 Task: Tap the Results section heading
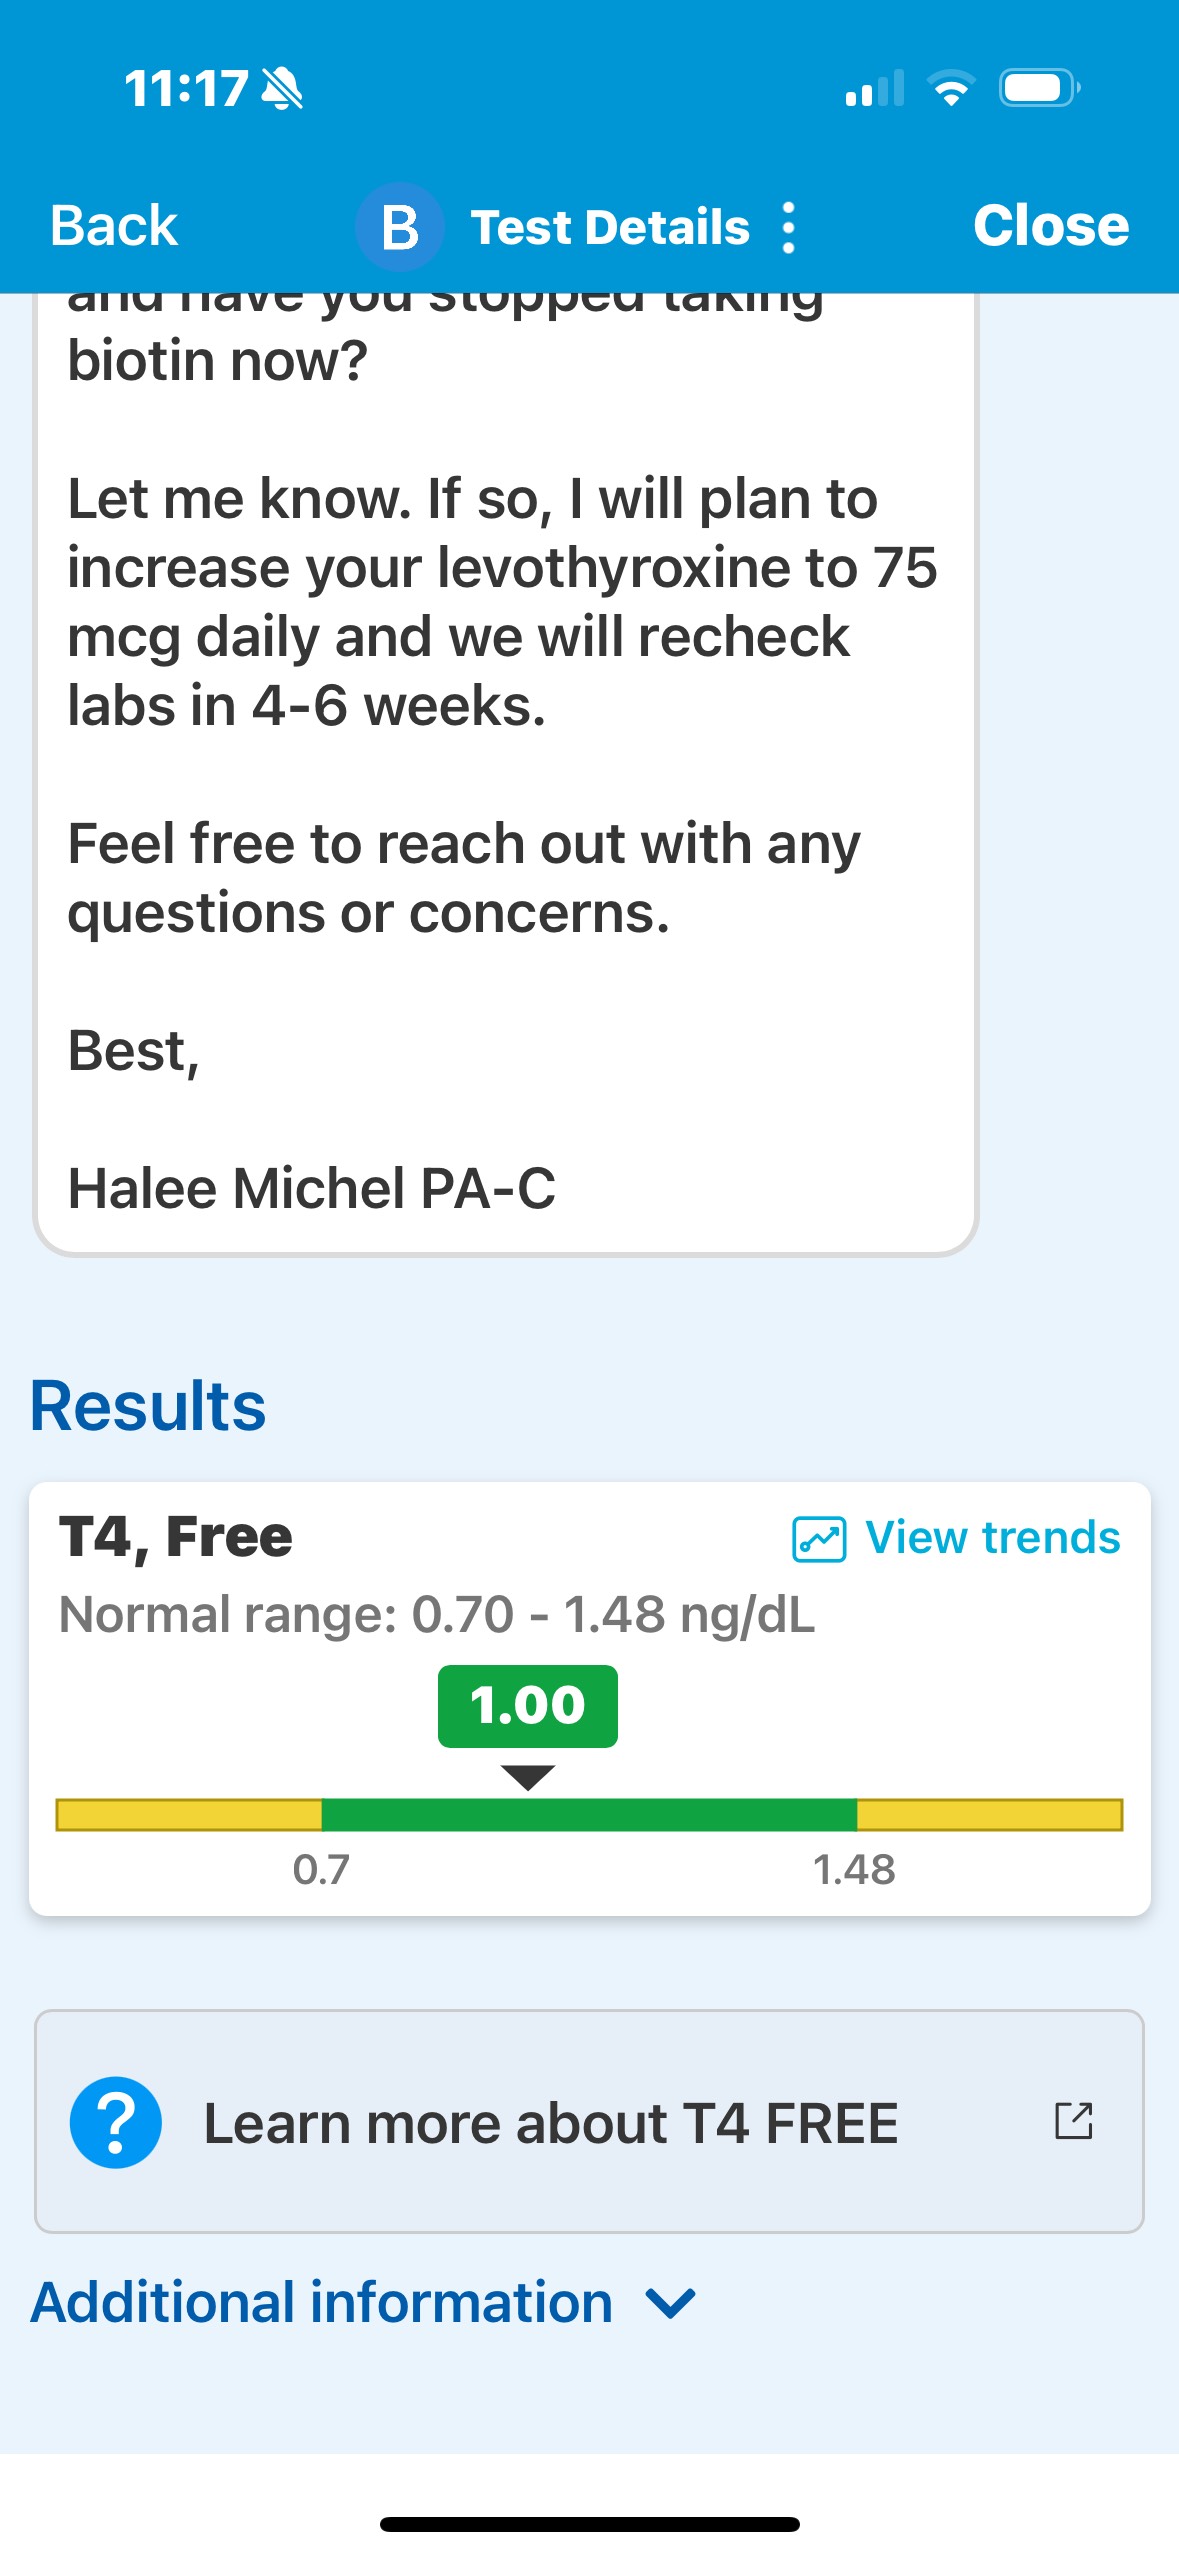click(148, 1406)
